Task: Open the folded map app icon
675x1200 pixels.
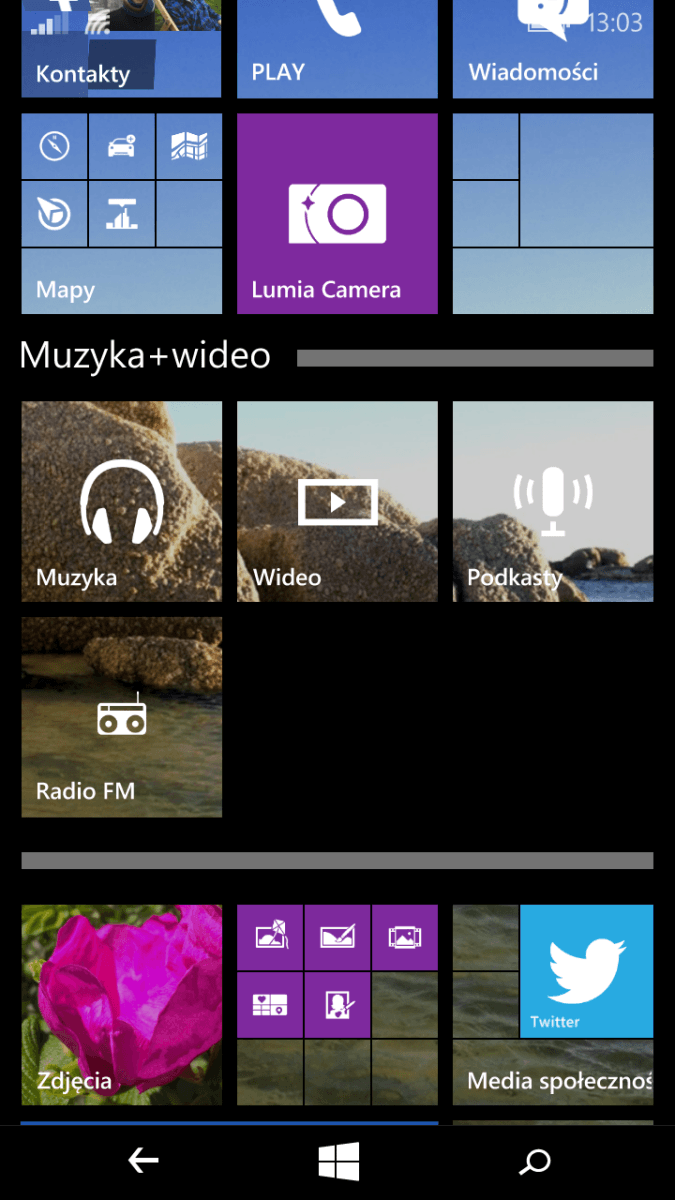Action: (x=189, y=146)
